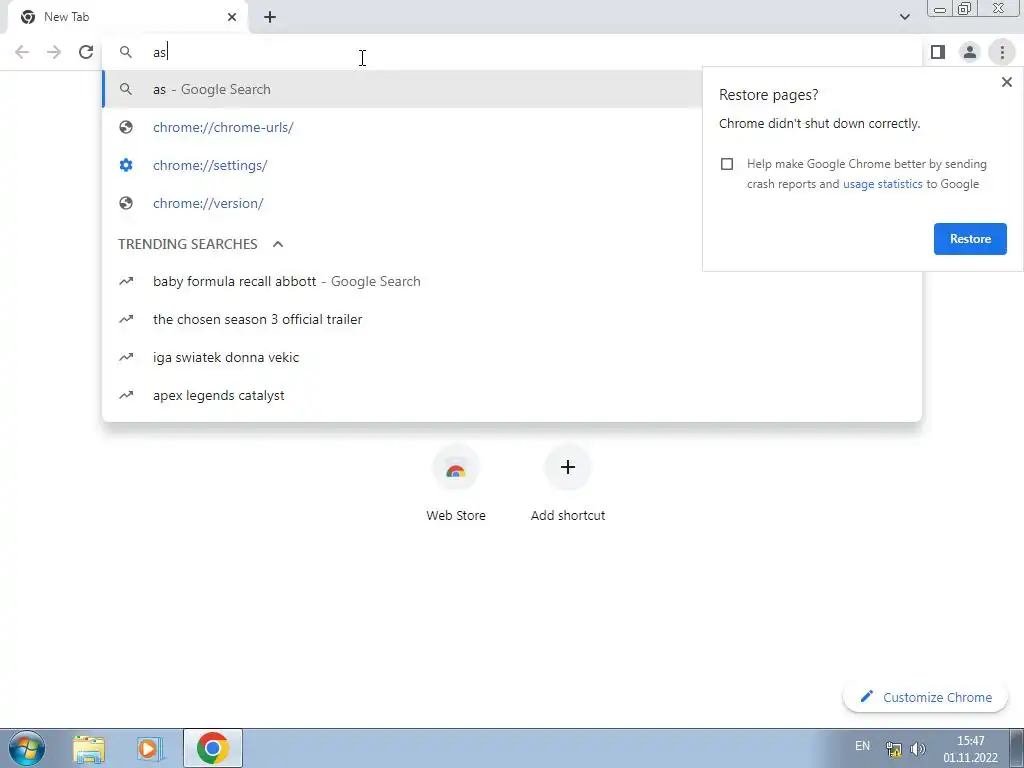Open the Windows Start menu
Viewport: 1024px width, 768px height.
click(27, 748)
